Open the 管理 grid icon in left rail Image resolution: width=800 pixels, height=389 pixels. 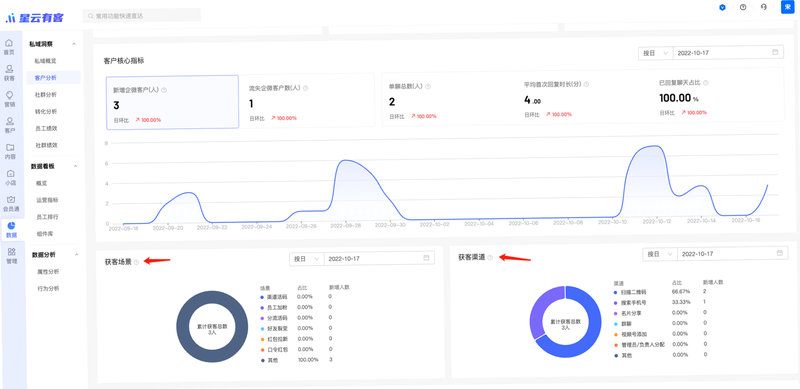point(11,256)
